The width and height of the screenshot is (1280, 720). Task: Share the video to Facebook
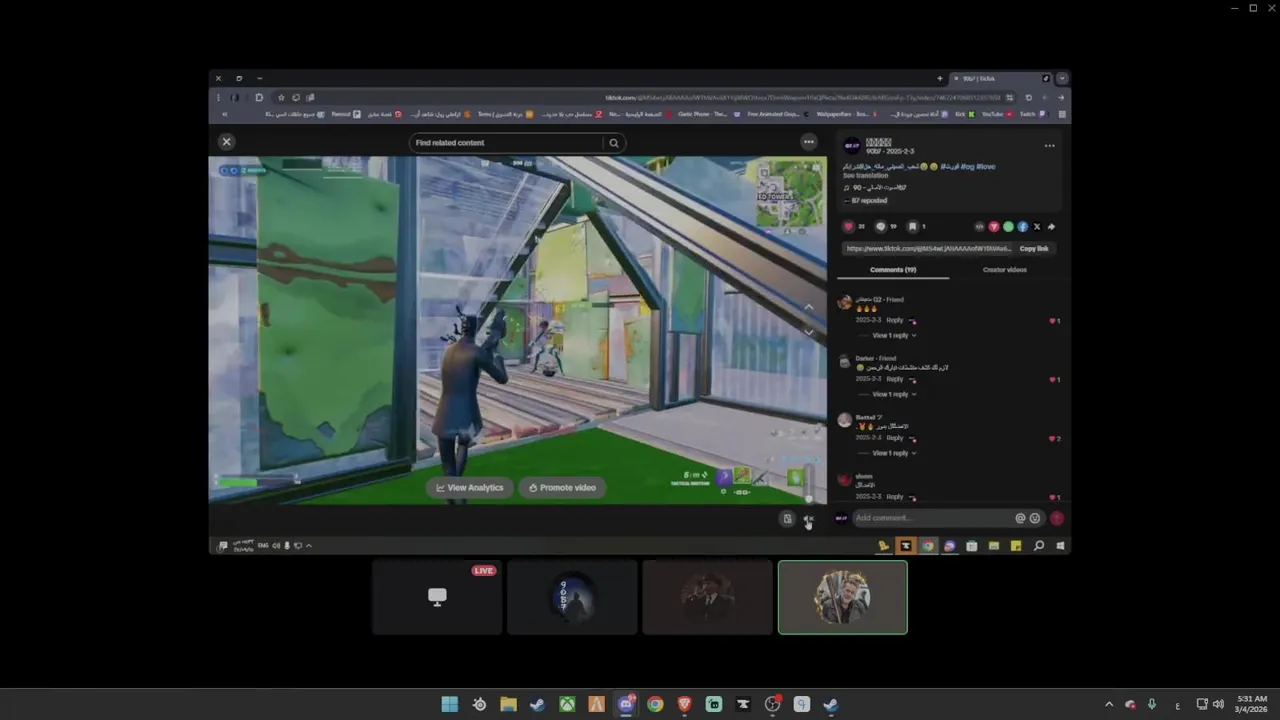1022,227
